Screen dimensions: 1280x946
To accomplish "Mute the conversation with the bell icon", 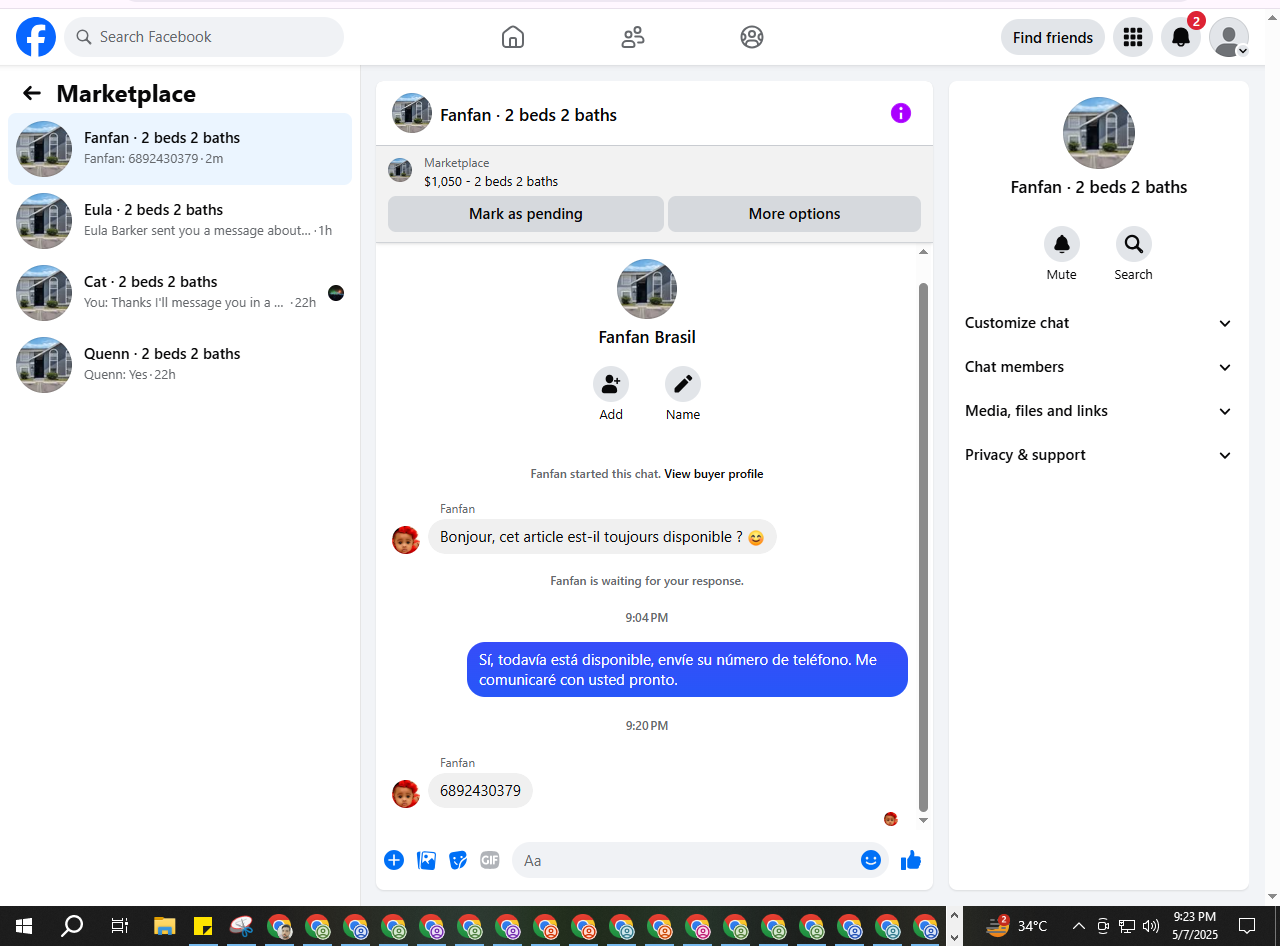I will pyautogui.click(x=1062, y=244).
